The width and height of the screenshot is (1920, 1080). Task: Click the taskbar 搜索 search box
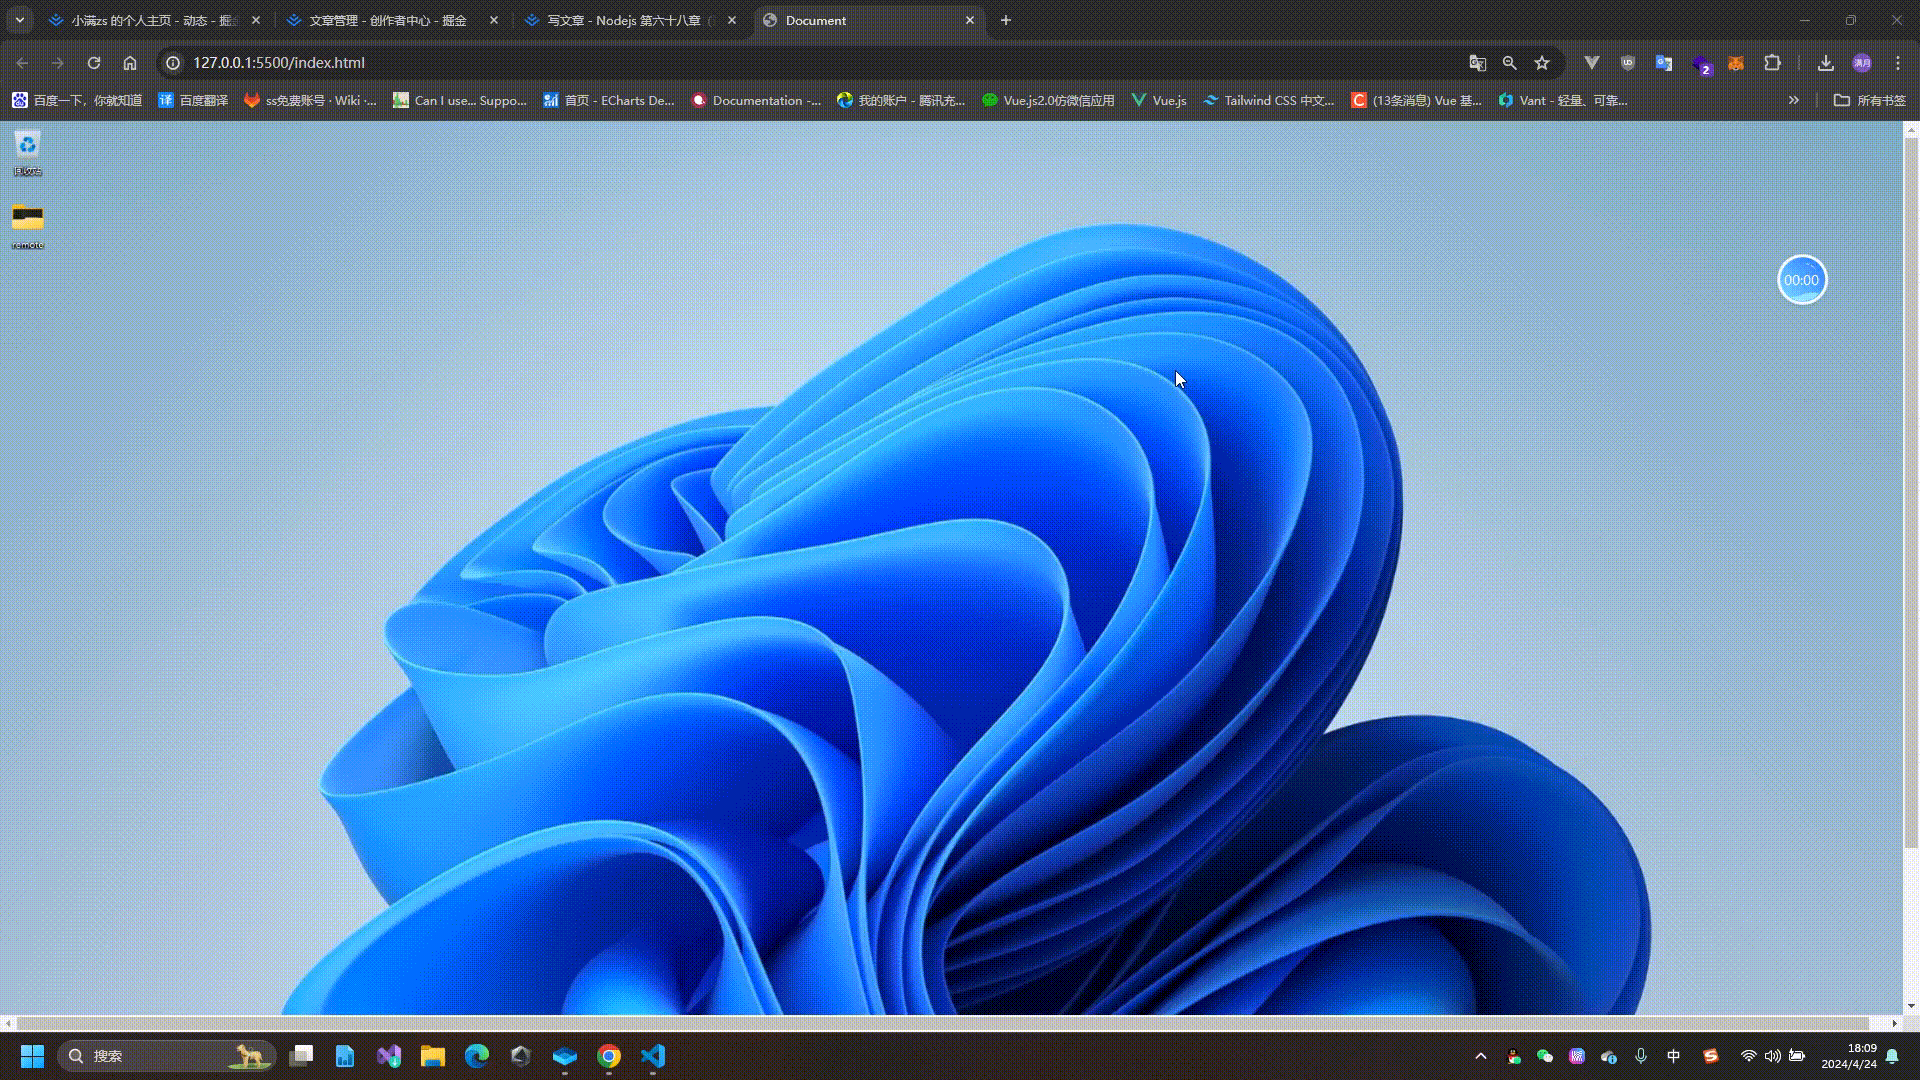tap(167, 1056)
